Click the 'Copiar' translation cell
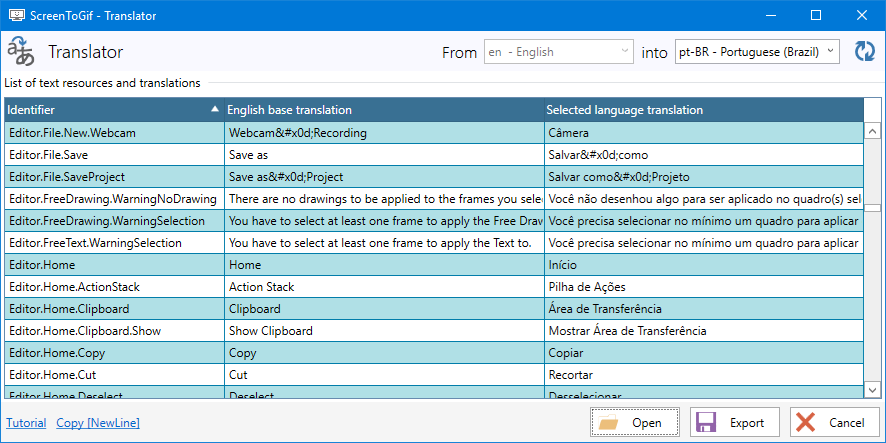Image resolution: width=886 pixels, height=443 pixels. (703, 353)
